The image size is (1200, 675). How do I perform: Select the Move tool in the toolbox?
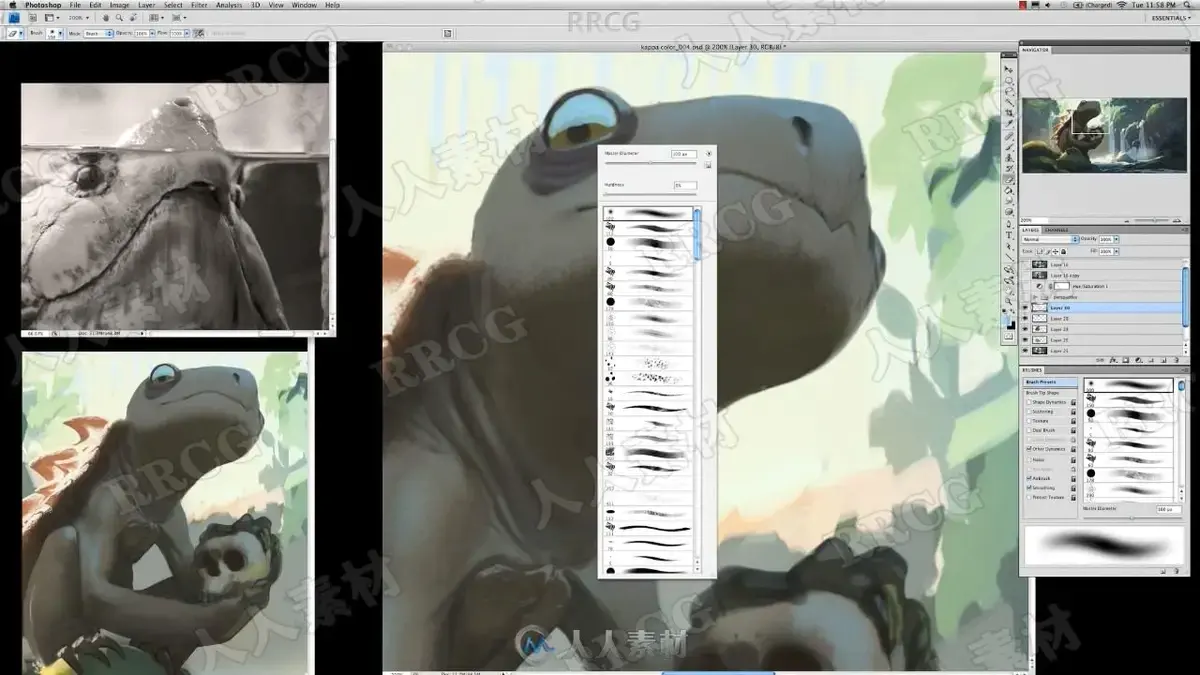pyautogui.click(x=1009, y=68)
